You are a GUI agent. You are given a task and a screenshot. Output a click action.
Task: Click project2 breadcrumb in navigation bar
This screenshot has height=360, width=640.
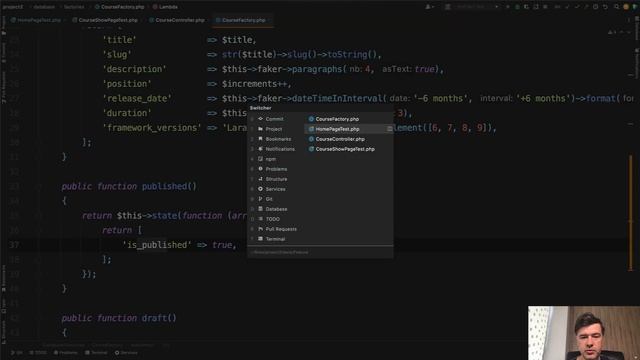tap(13, 7)
